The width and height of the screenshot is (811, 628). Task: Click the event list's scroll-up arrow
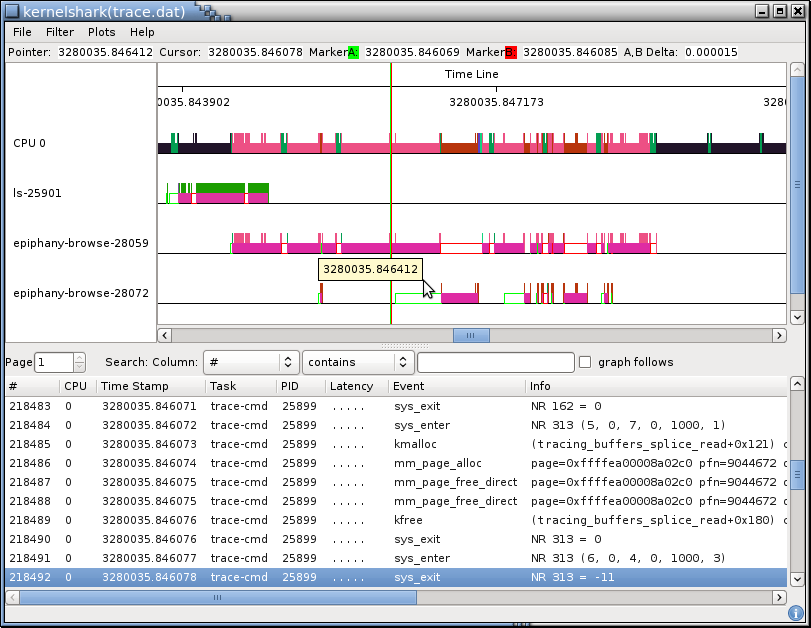click(x=797, y=384)
